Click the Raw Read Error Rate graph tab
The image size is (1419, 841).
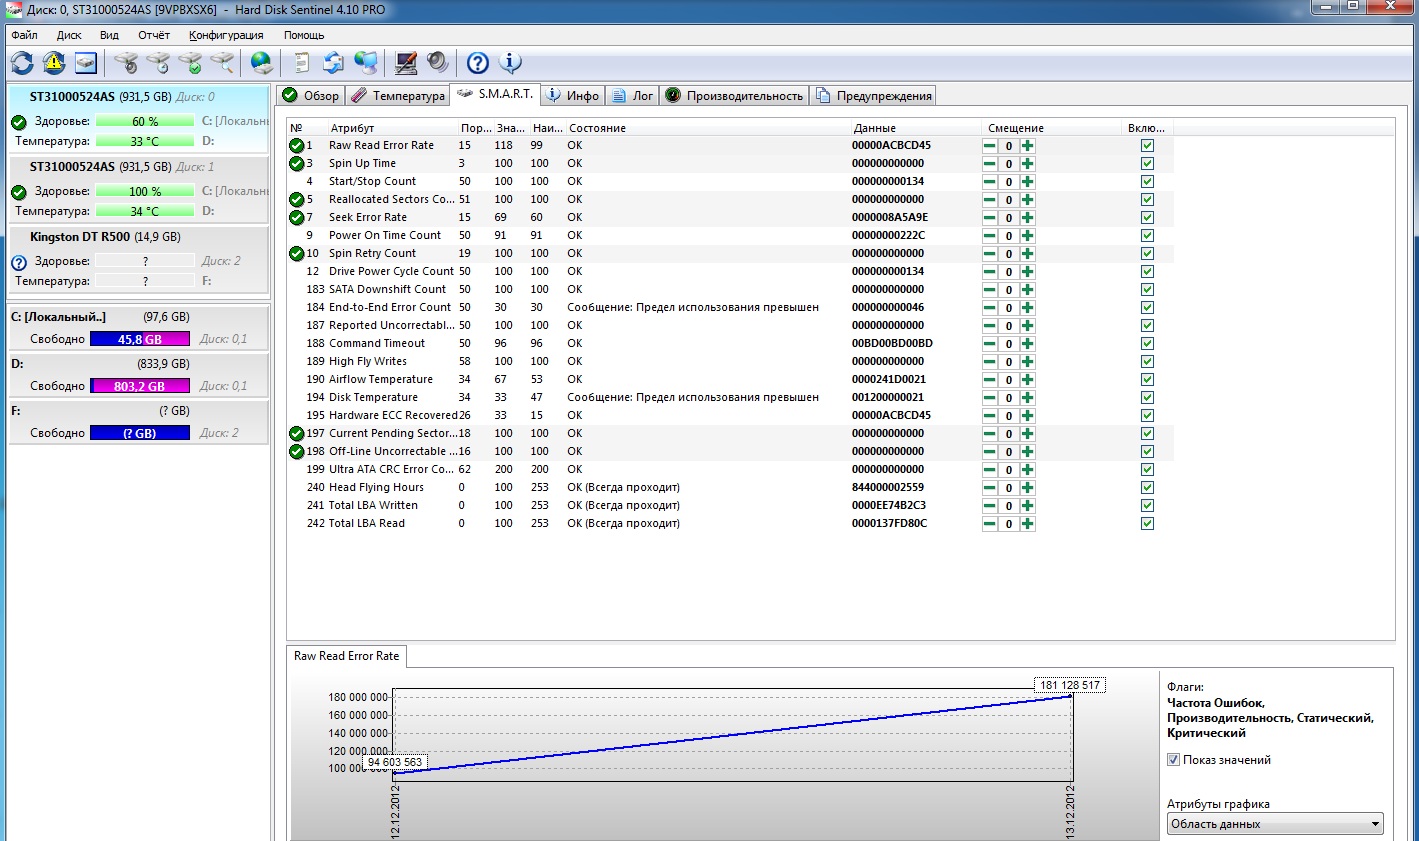(x=346, y=656)
